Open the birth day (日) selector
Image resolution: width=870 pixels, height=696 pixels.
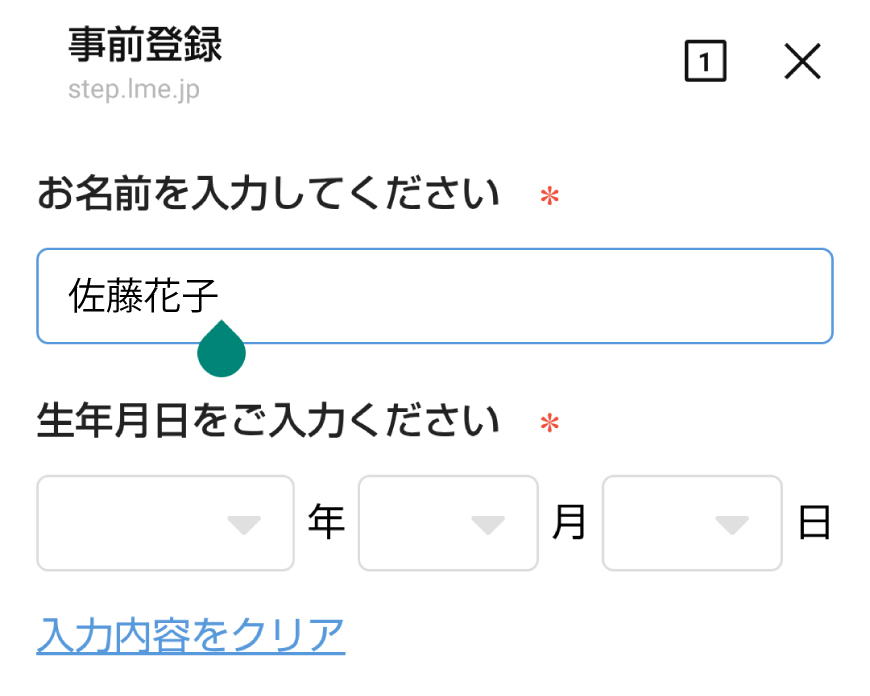691,522
